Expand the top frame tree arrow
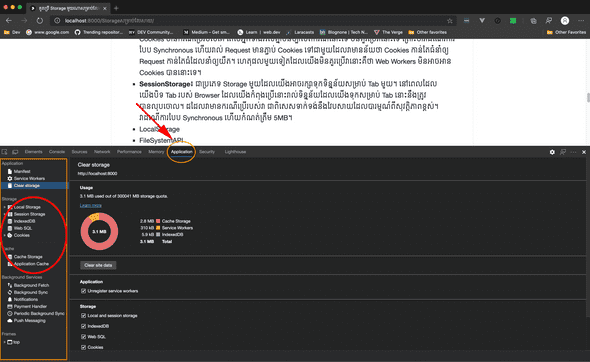Image resolution: width=590 pixels, height=362 pixels. pyautogui.click(x=4, y=342)
